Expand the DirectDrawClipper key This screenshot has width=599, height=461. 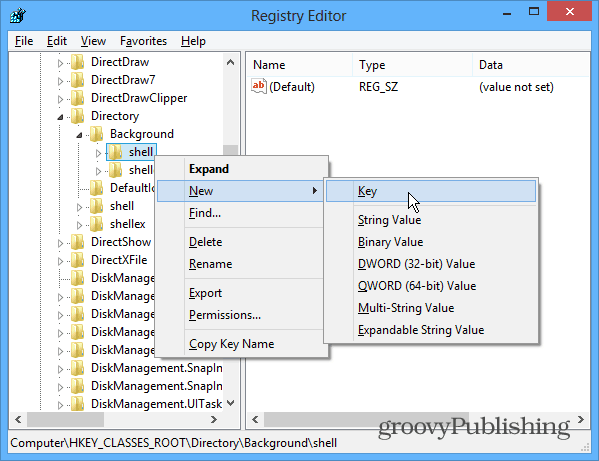click(x=60, y=99)
